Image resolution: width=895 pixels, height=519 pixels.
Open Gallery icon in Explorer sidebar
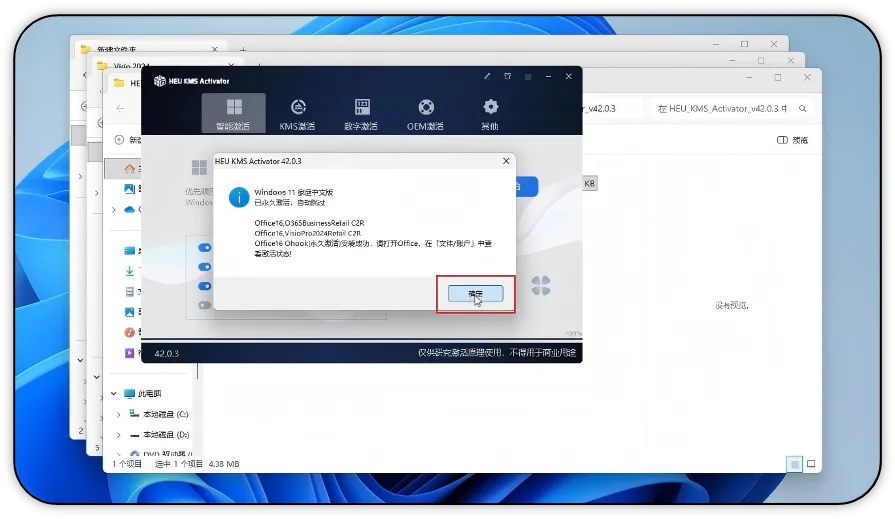[130, 188]
